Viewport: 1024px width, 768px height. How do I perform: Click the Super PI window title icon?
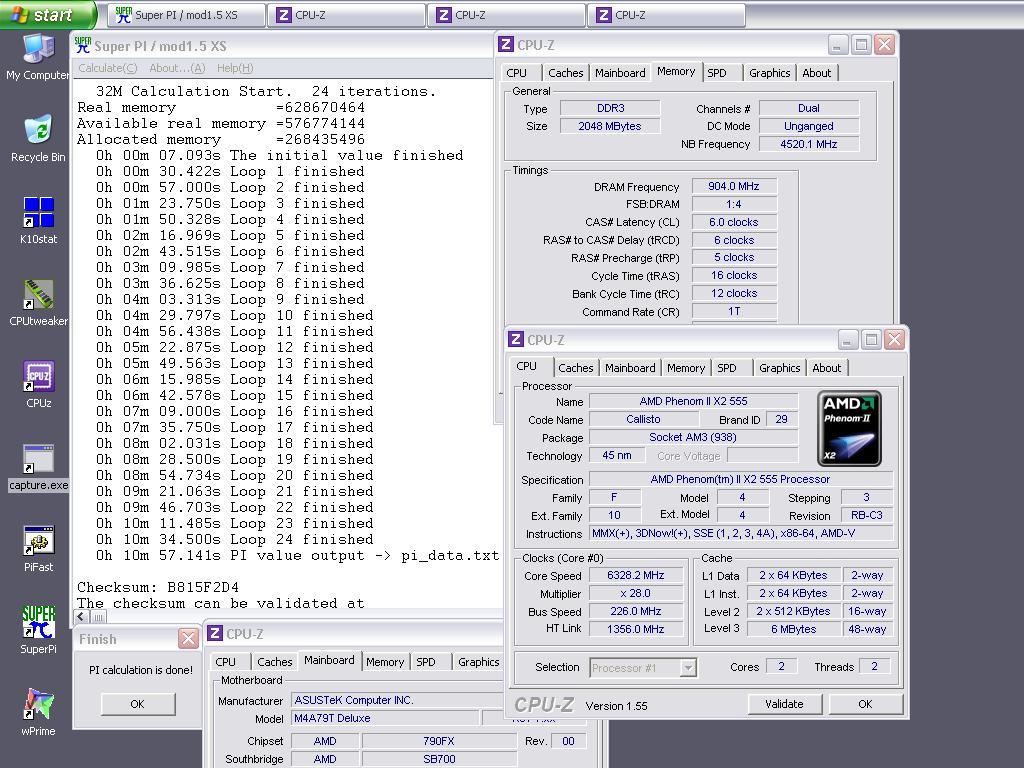tap(82, 45)
